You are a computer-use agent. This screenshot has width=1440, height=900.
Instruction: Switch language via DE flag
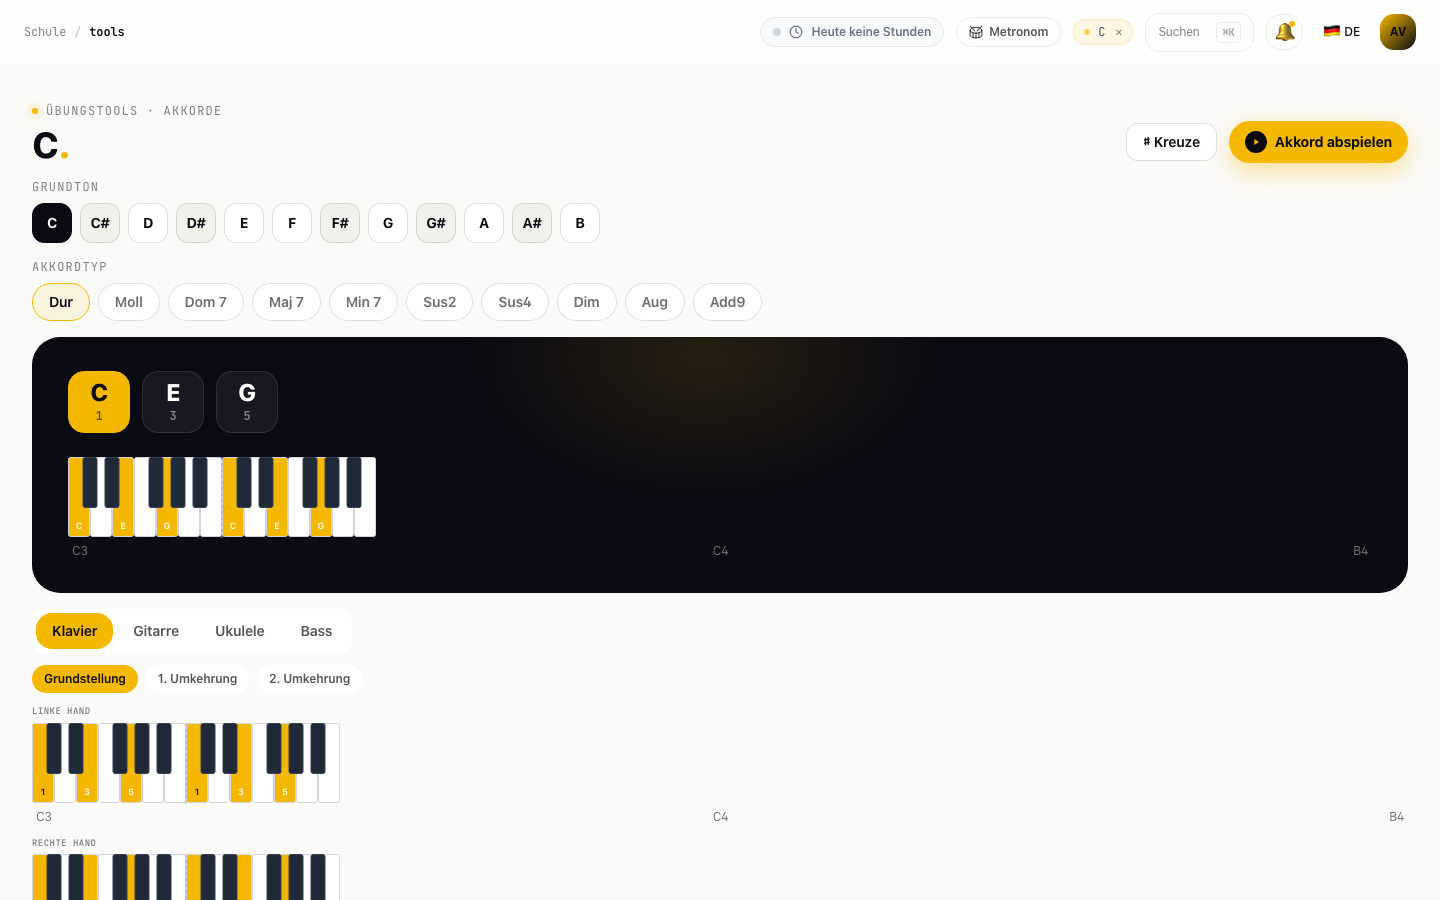click(1341, 32)
